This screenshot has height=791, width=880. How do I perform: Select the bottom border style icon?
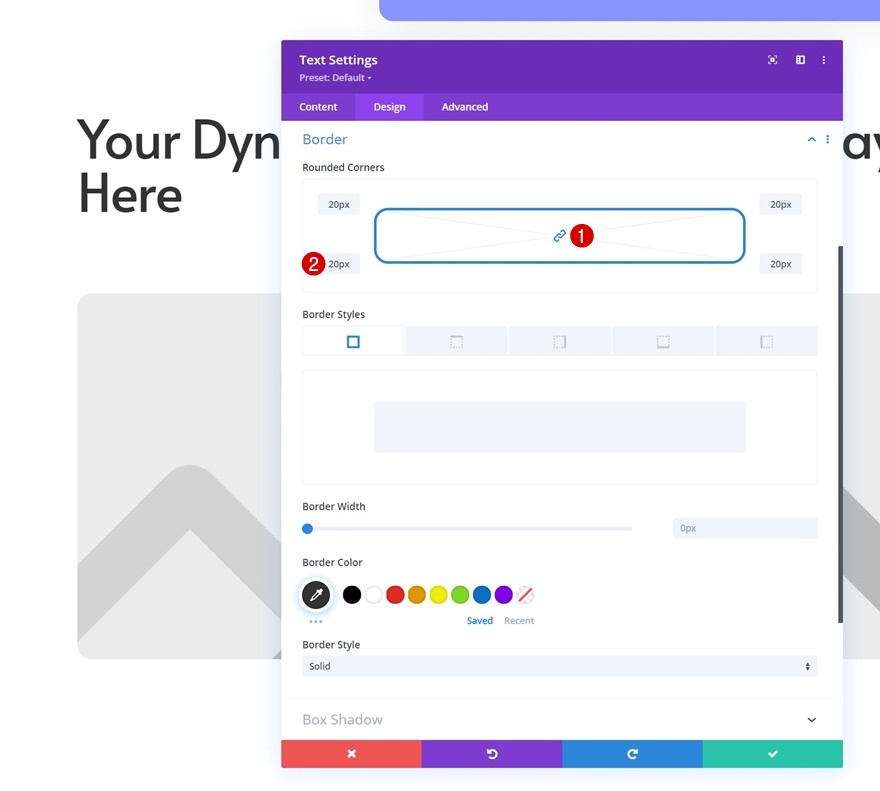663,341
